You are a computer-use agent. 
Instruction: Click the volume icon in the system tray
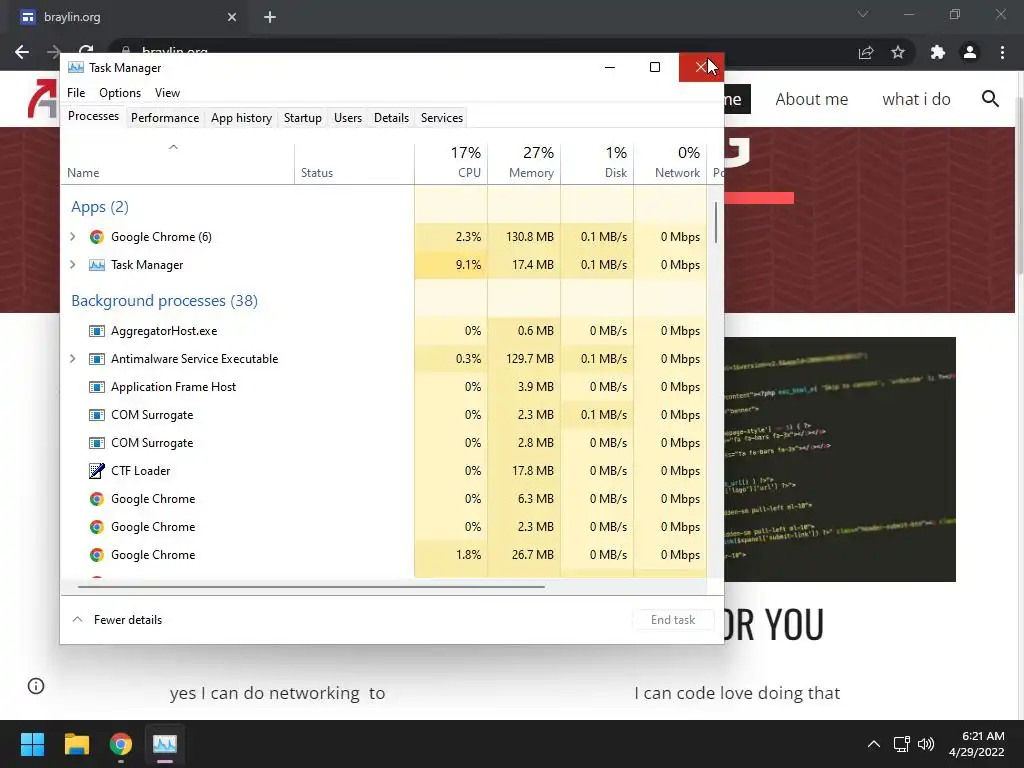coord(926,744)
